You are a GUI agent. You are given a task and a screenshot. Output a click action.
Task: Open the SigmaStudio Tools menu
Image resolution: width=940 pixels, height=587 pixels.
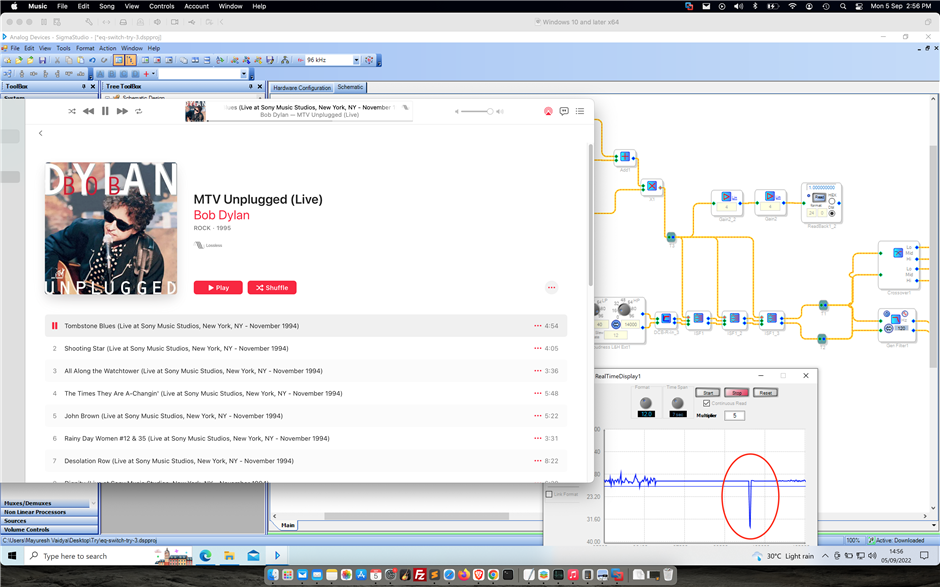tap(64, 48)
